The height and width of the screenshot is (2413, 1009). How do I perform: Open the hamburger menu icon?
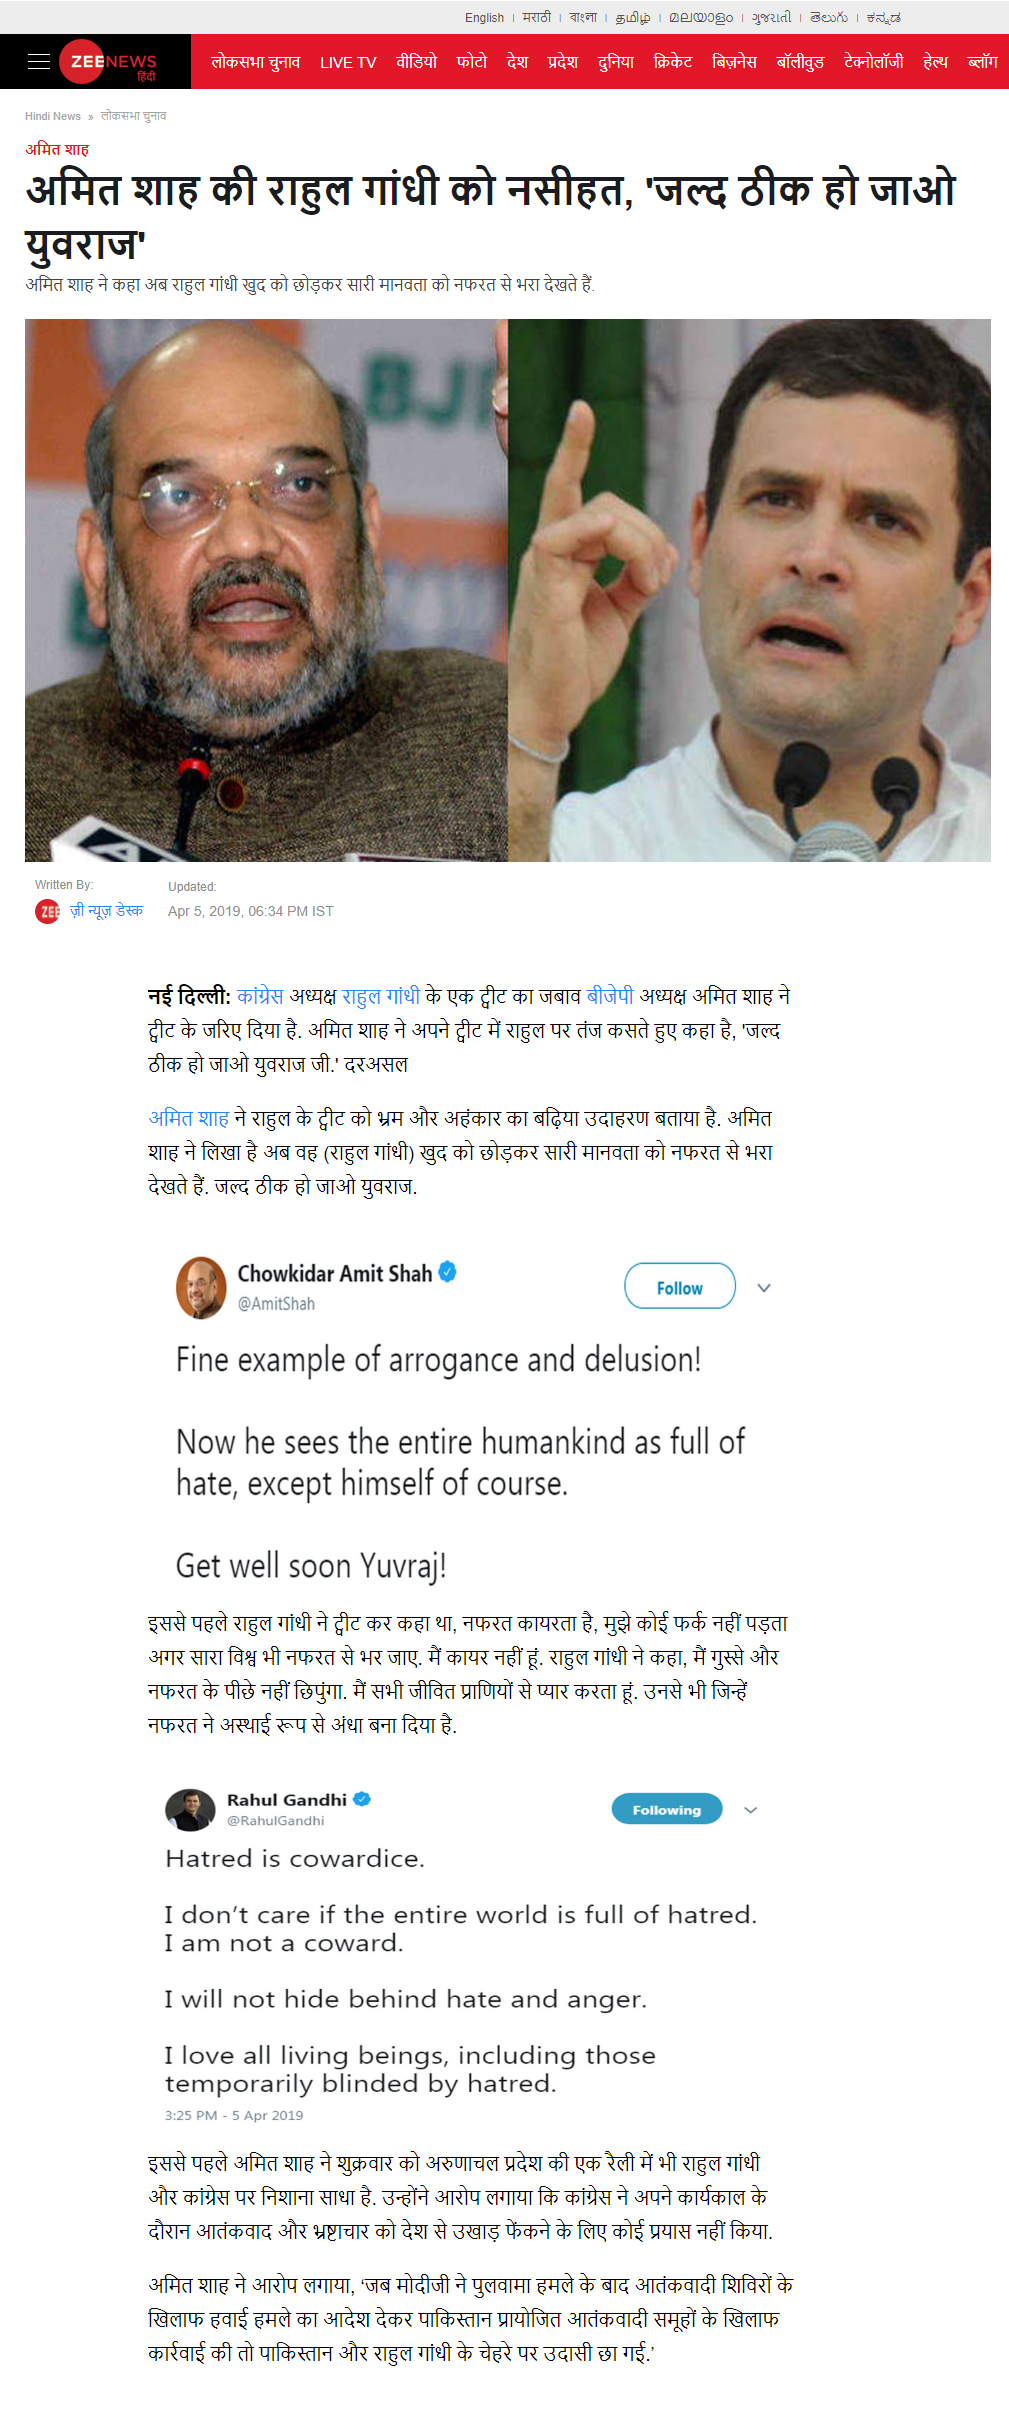click(x=39, y=62)
